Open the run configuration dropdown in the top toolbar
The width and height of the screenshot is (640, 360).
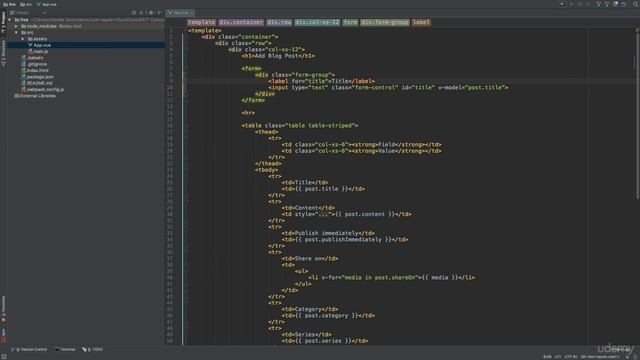[562, 4]
